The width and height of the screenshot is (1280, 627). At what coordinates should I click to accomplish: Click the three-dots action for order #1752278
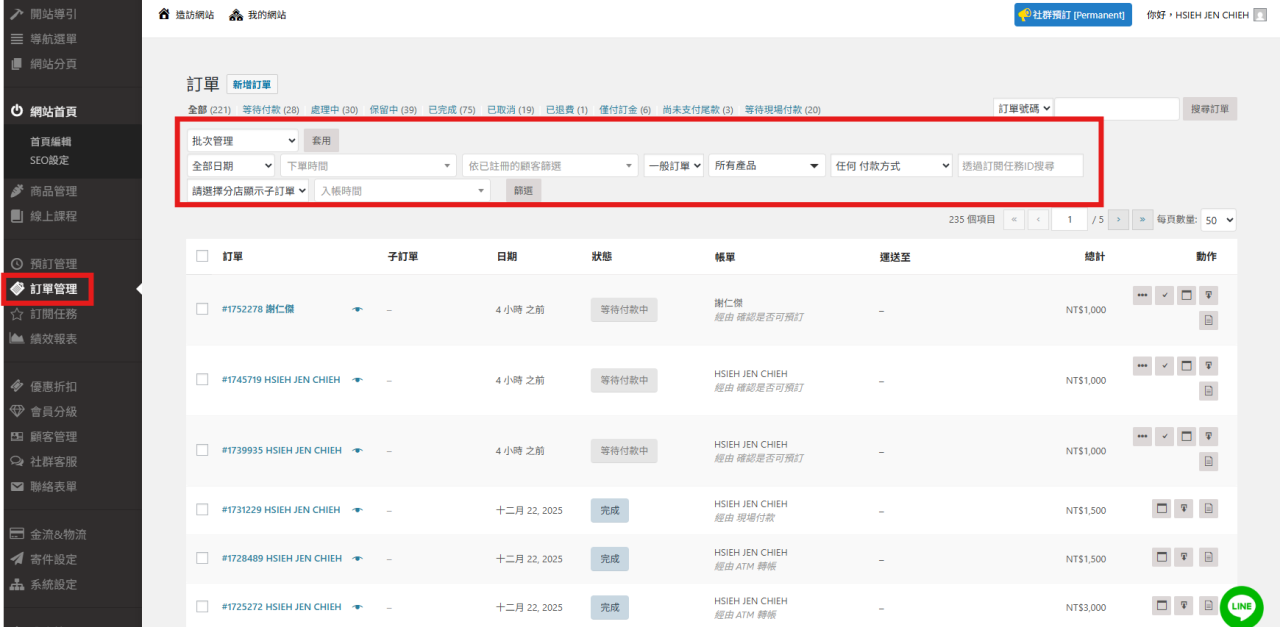(1142, 295)
